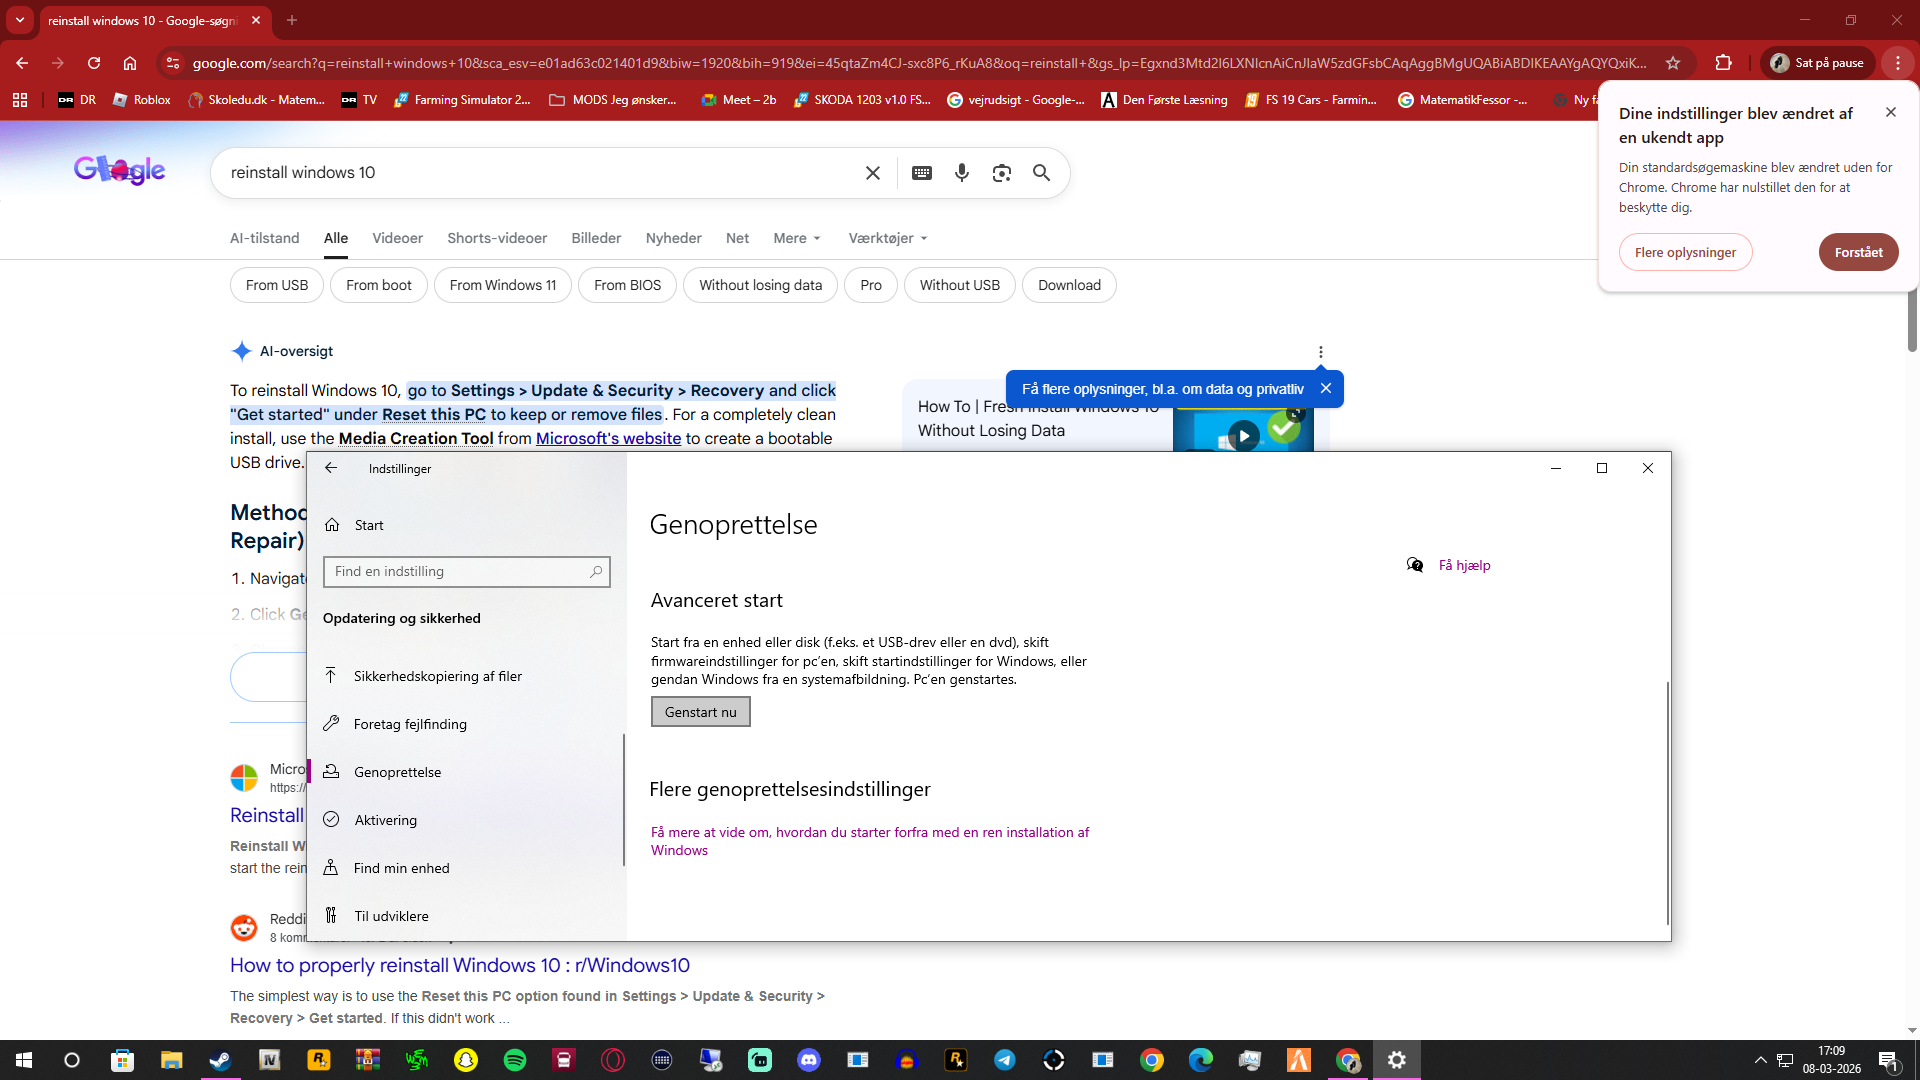The width and height of the screenshot is (1920, 1080).
Task: Expand the Mere dropdown in search tabs
Action: point(797,238)
